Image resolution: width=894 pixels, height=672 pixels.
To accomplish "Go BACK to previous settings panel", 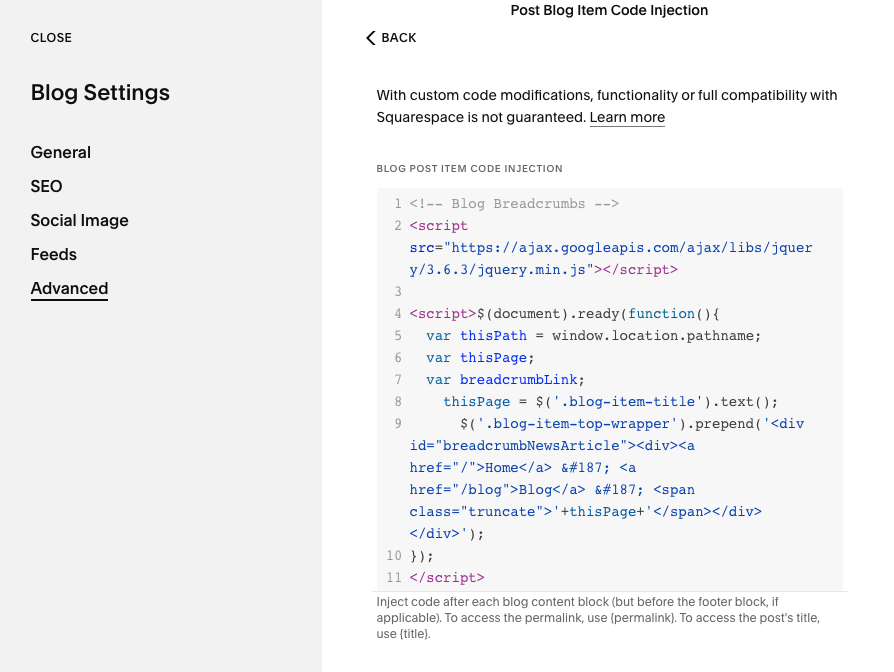I will (x=391, y=38).
